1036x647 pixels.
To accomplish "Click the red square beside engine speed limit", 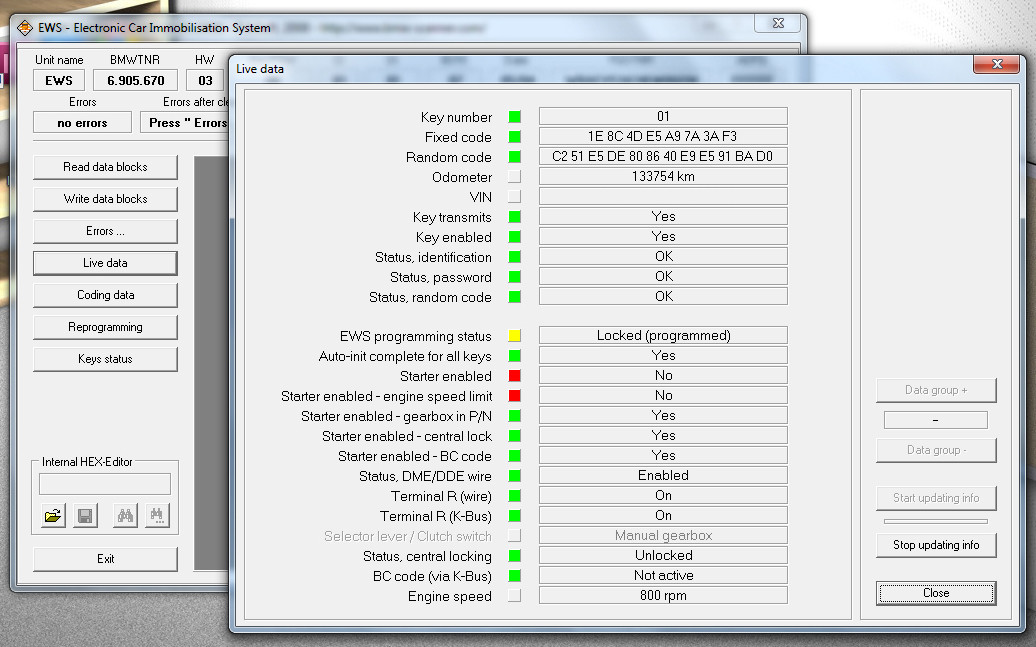I will (x=515, y=395).
